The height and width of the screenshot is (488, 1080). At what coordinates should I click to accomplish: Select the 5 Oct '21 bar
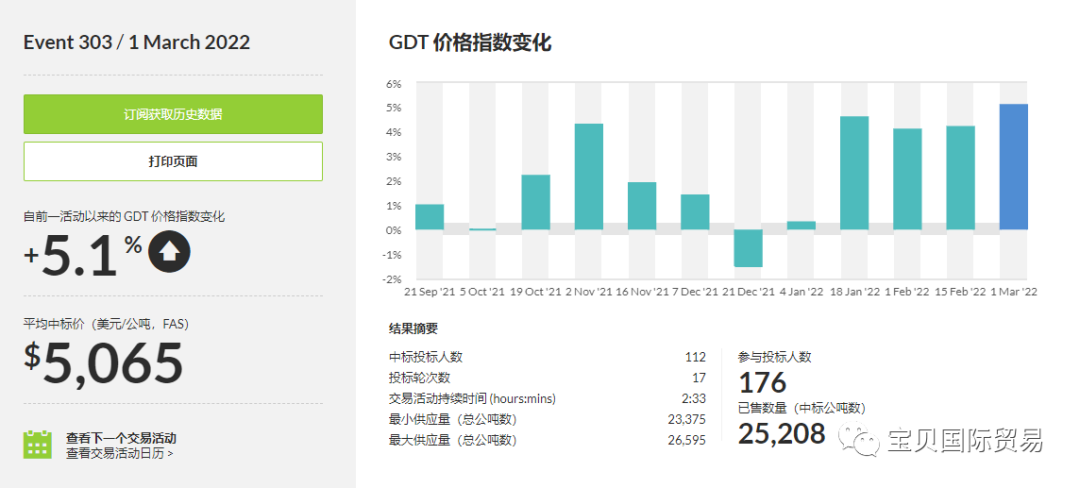[x=482, y=229]
